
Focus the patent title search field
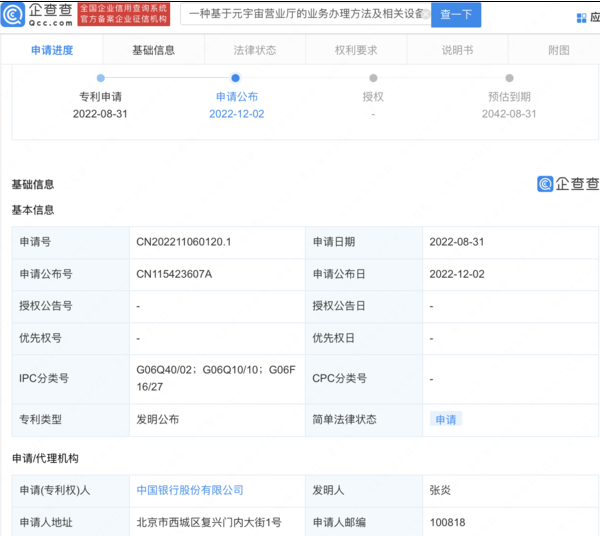click(305, 15)
